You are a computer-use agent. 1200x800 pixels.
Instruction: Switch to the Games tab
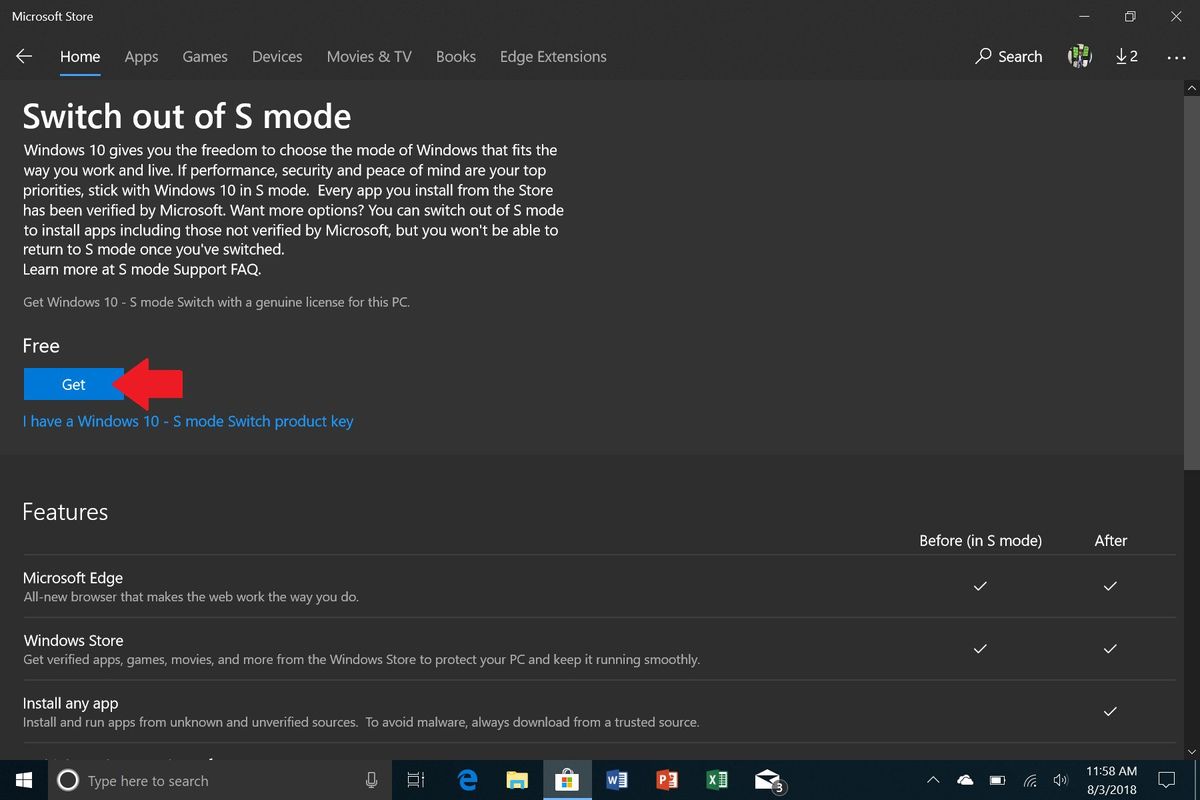(x=204, y=57)
